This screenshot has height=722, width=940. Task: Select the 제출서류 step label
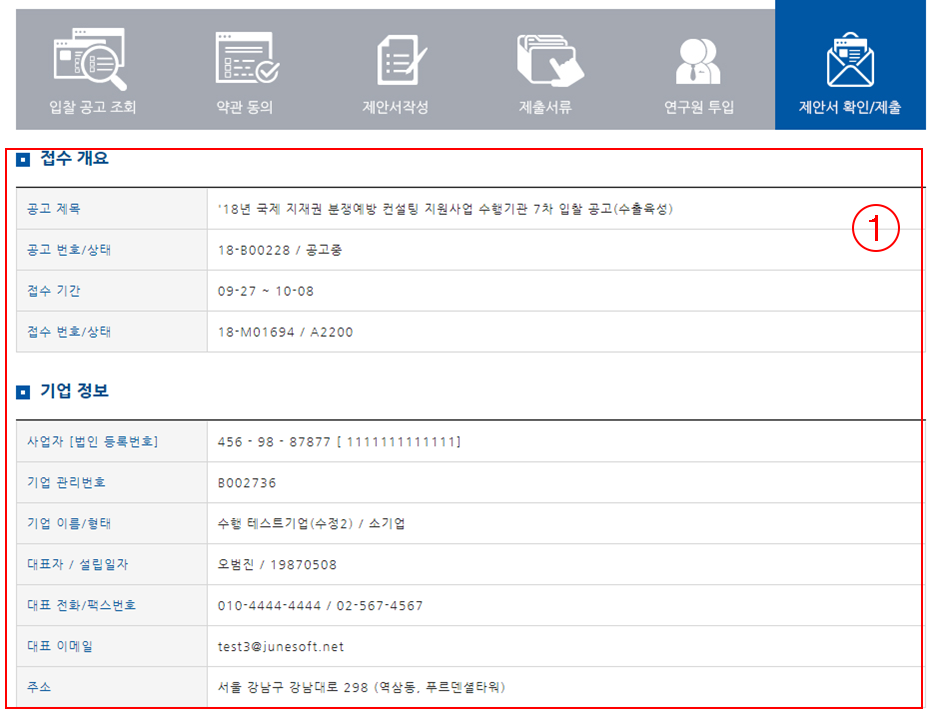point(546,107)
